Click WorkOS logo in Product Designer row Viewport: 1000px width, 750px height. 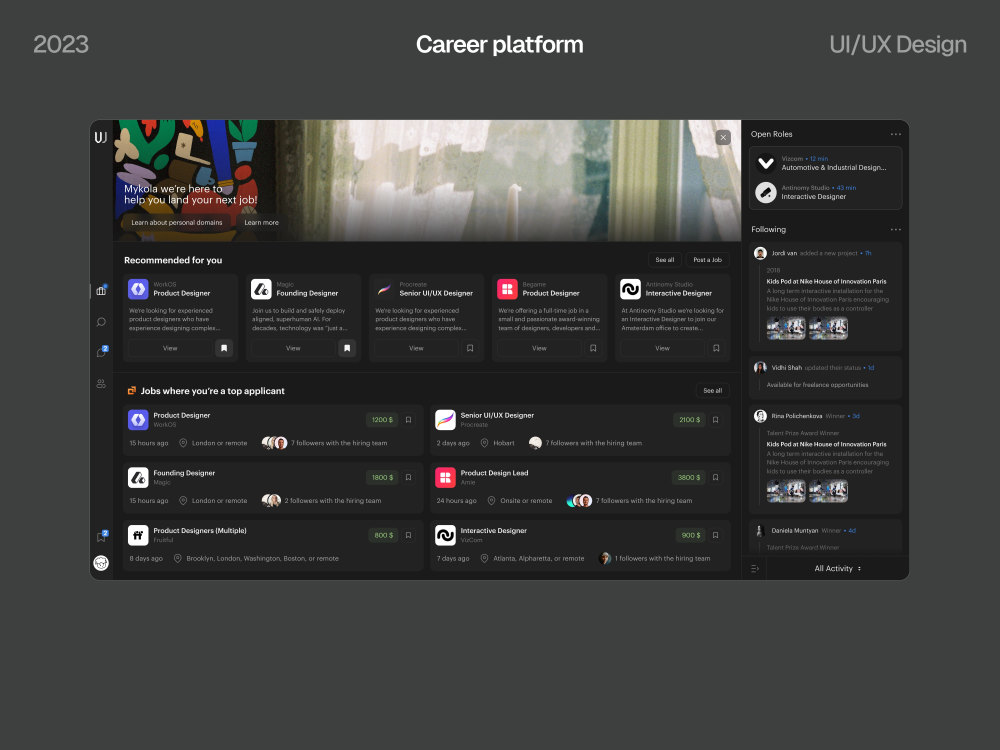(138, 420)
